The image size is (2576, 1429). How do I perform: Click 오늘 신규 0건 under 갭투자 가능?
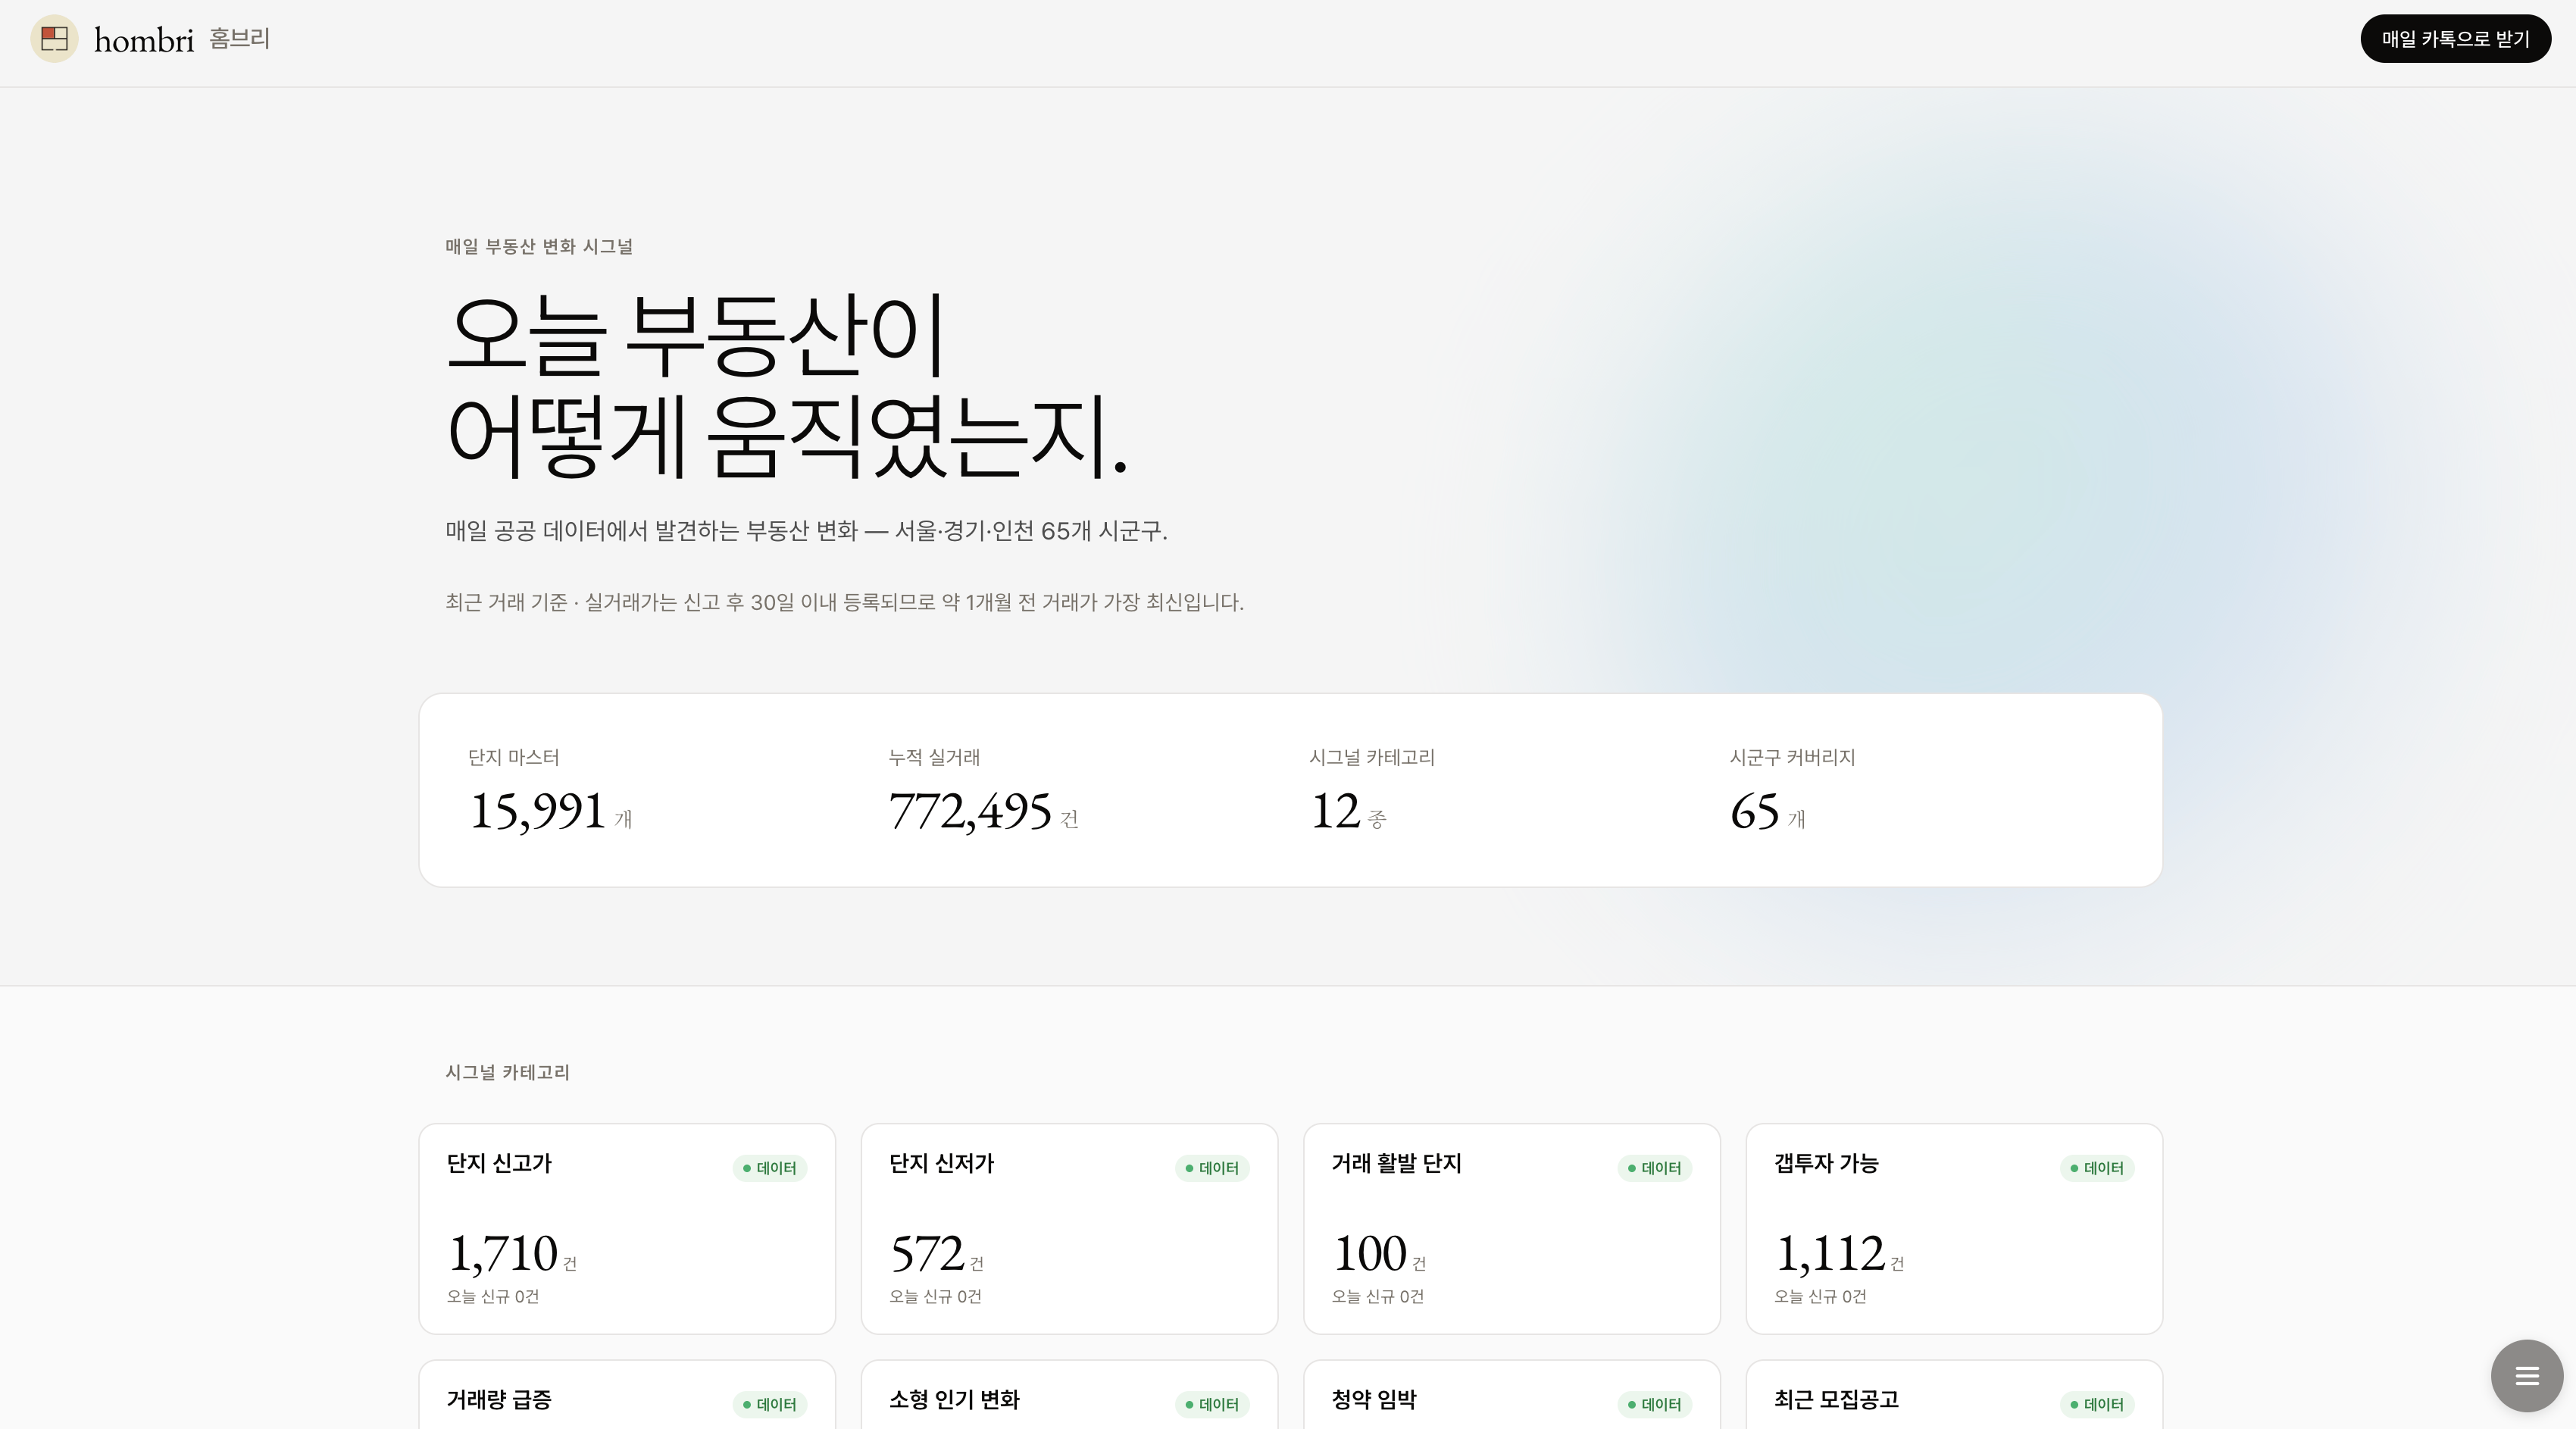coord(1820,1296)
